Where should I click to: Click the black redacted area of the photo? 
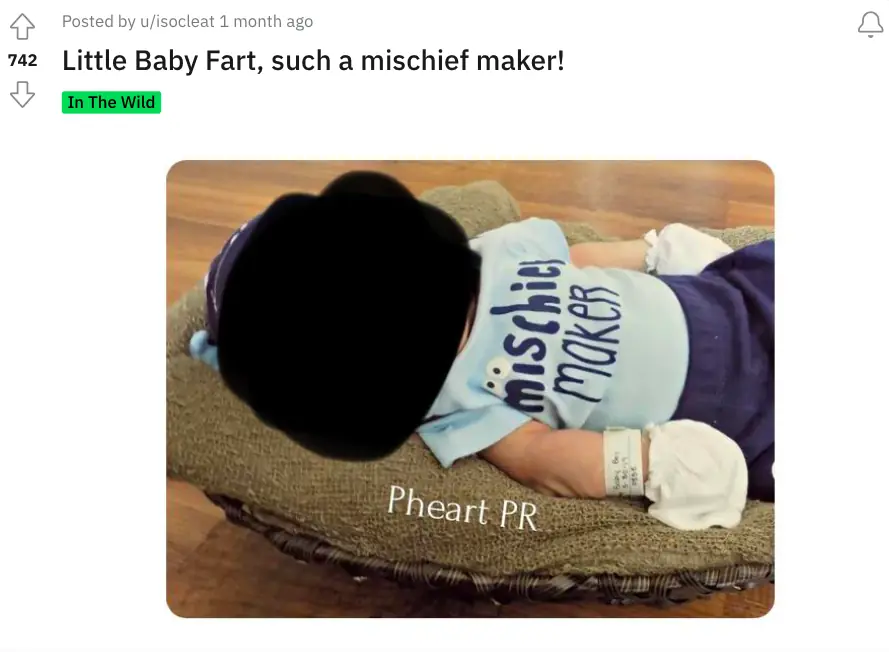(x=347, y=316)
